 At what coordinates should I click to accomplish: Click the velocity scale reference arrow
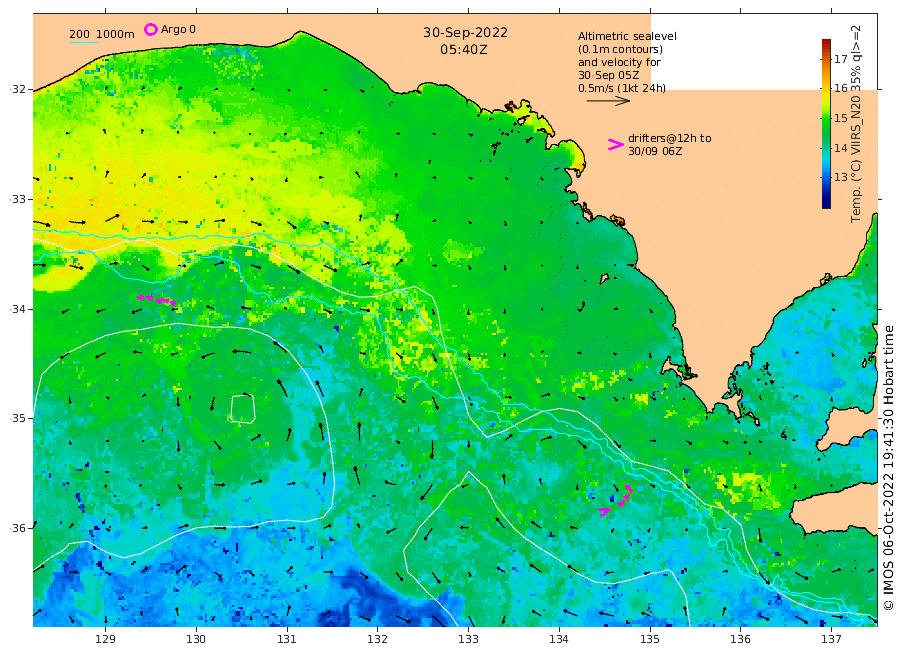(608, 101)
